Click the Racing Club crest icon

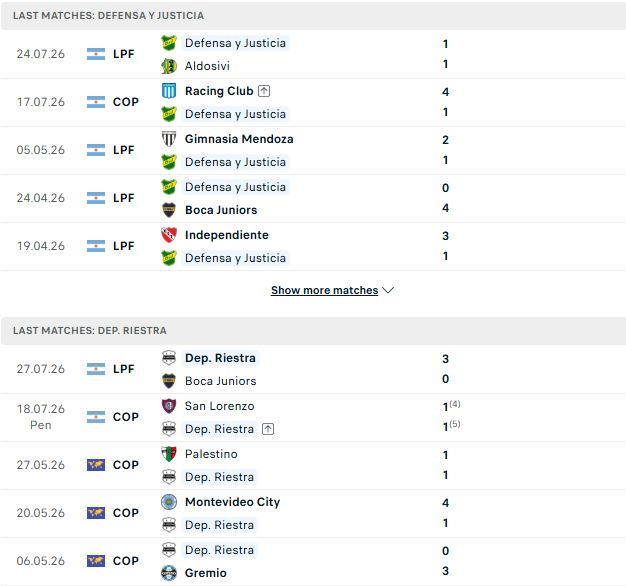169,91
